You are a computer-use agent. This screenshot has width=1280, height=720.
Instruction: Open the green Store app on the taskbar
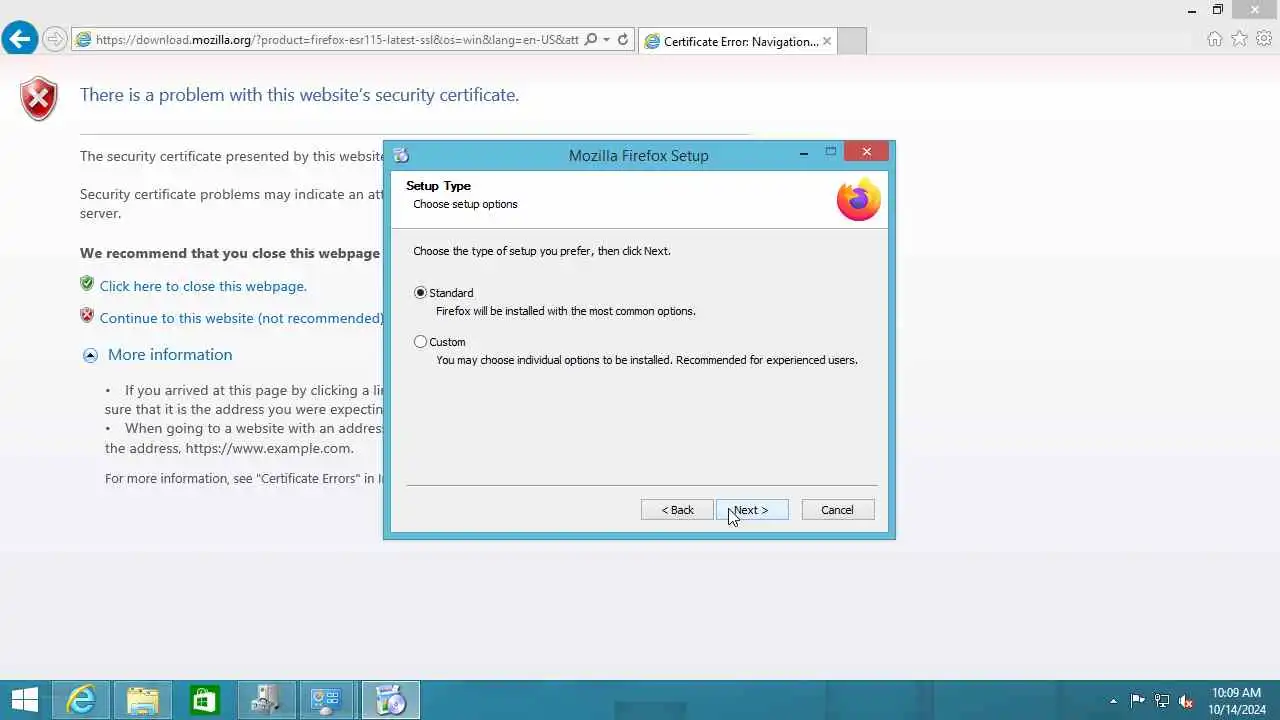(x=204, y=700)
